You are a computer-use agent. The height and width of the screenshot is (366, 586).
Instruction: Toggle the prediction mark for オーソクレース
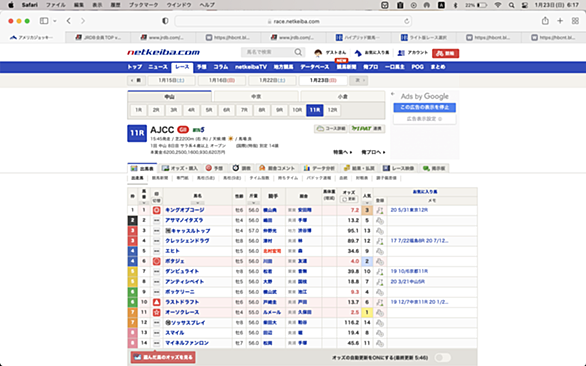156,313
